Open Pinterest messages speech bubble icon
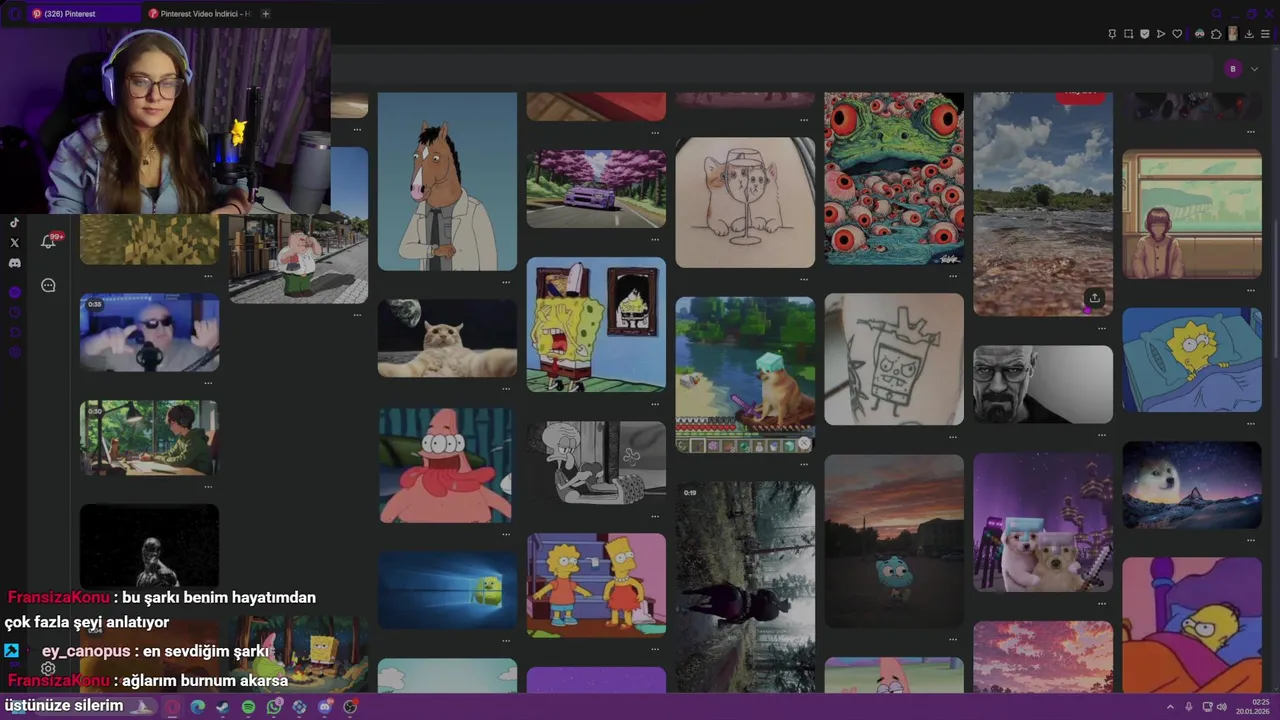 click(48, 285)
